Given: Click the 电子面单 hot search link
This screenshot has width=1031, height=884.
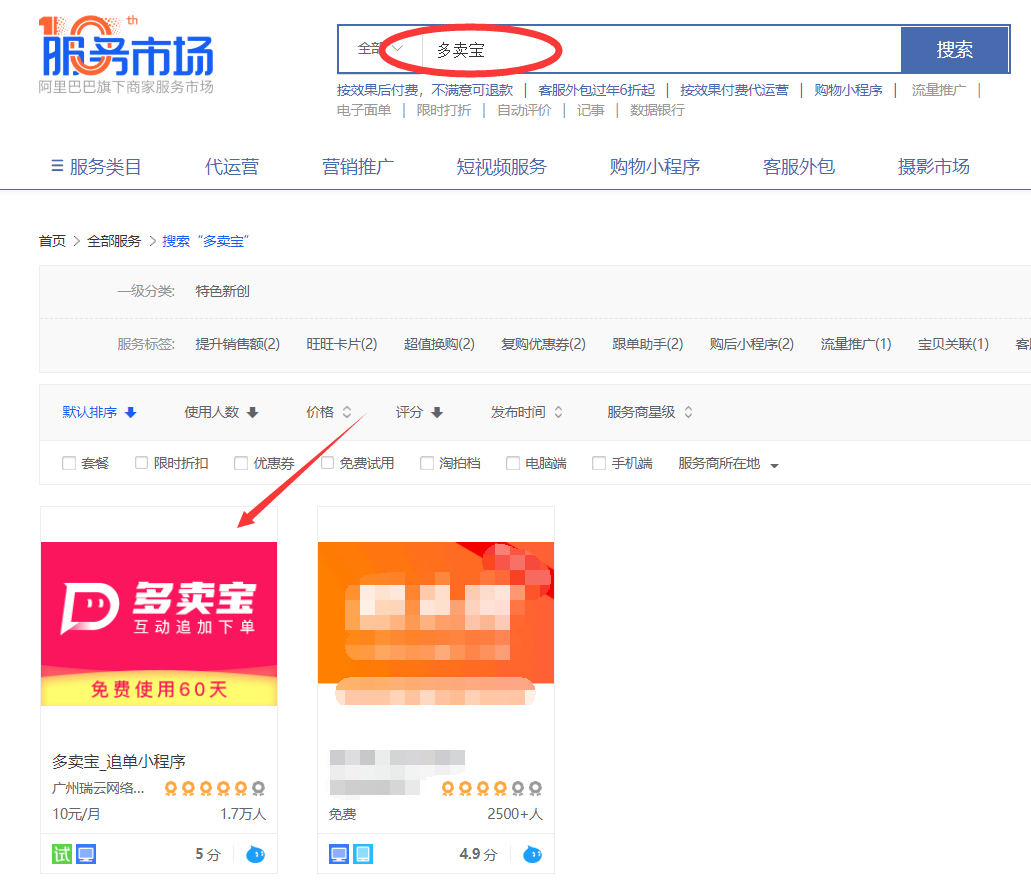Looking at the screenshot, I should (364, 110).
